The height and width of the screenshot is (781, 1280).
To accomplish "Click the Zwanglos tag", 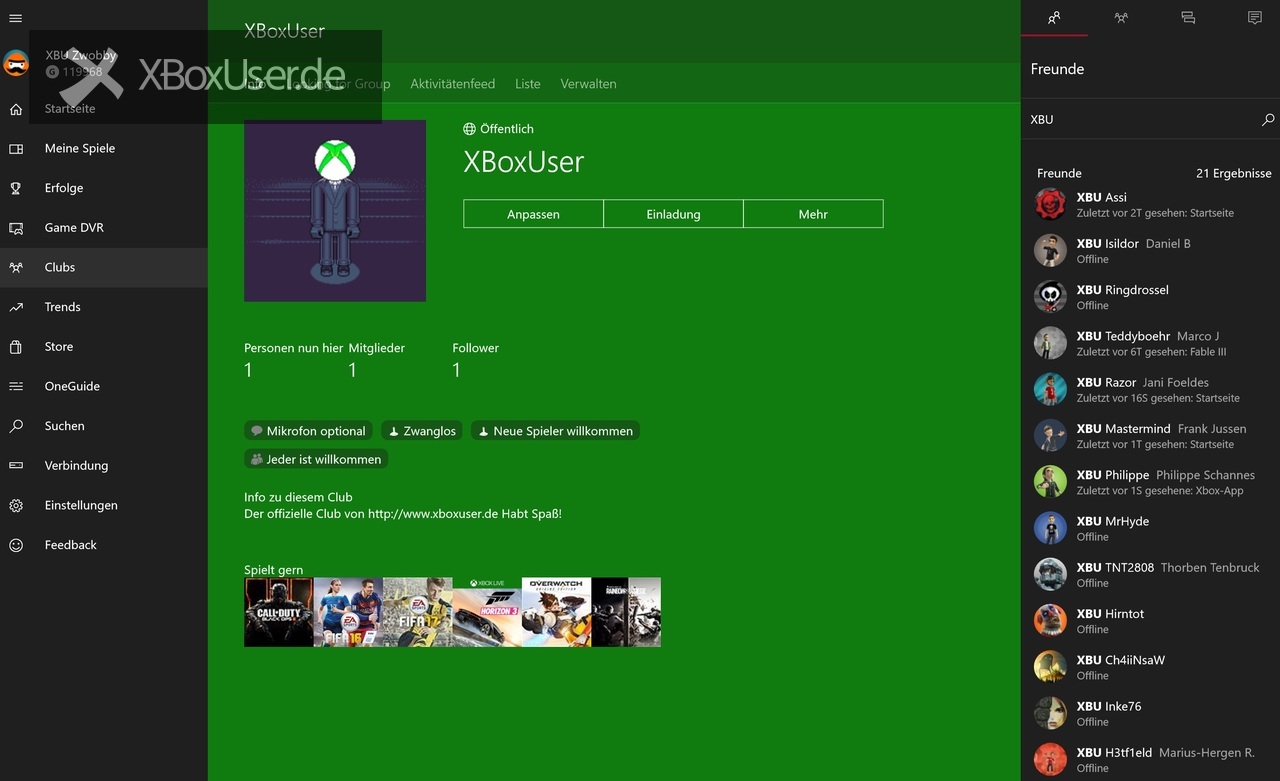I will pyautogui.click(x=422, y=431).
